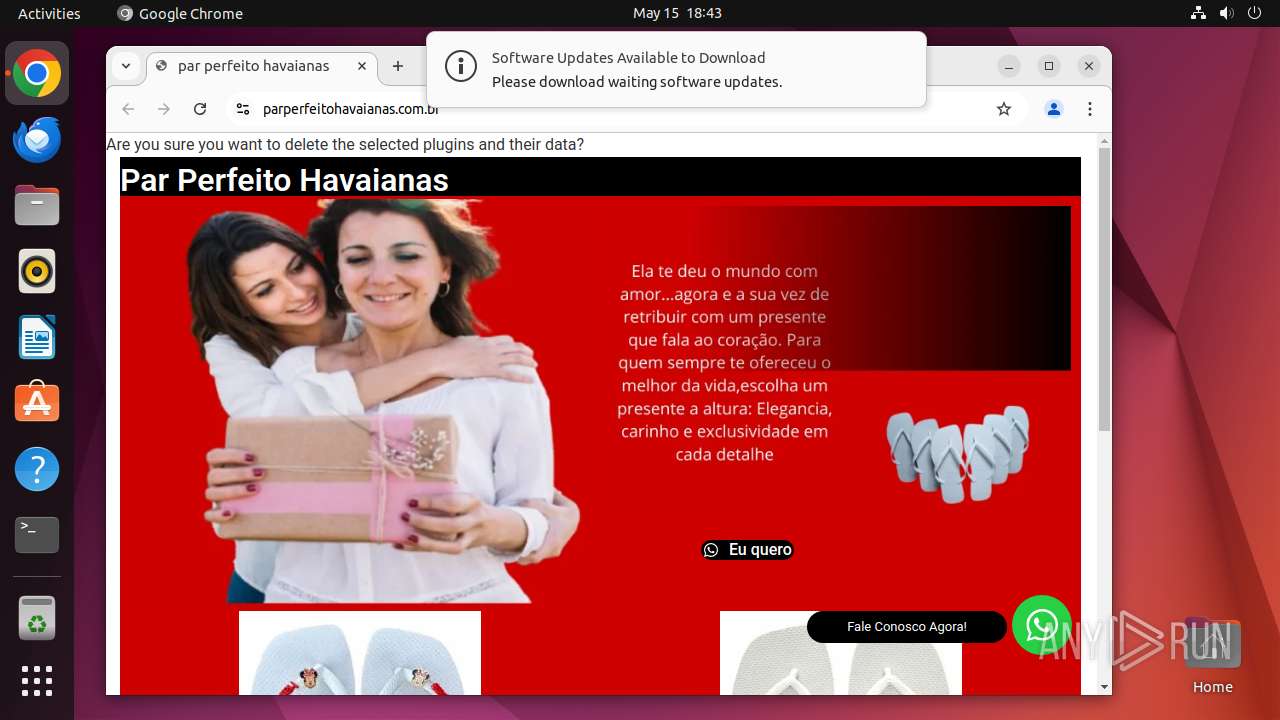Click the notification info icon
Screen dimensions: 1280x720
pos(460,67)
